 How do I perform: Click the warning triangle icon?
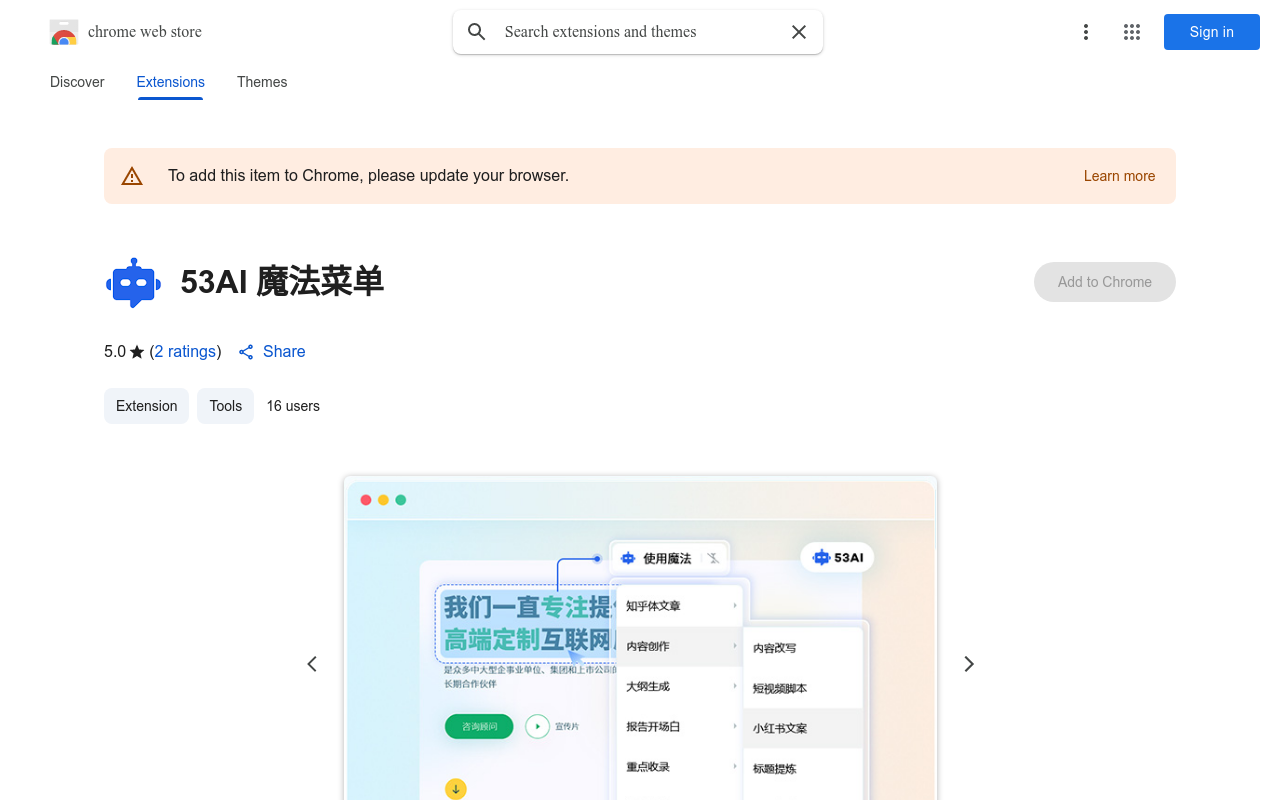pyautogui.click(x=132, y=176)
